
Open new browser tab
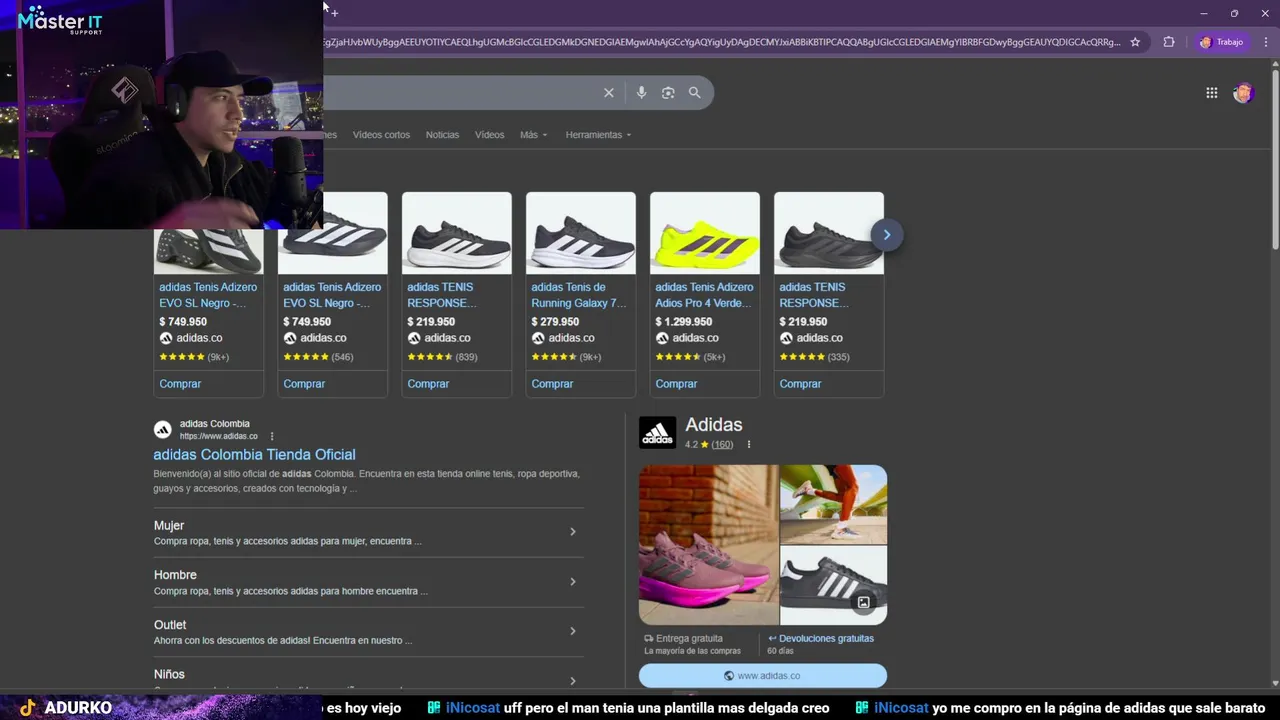334,12
